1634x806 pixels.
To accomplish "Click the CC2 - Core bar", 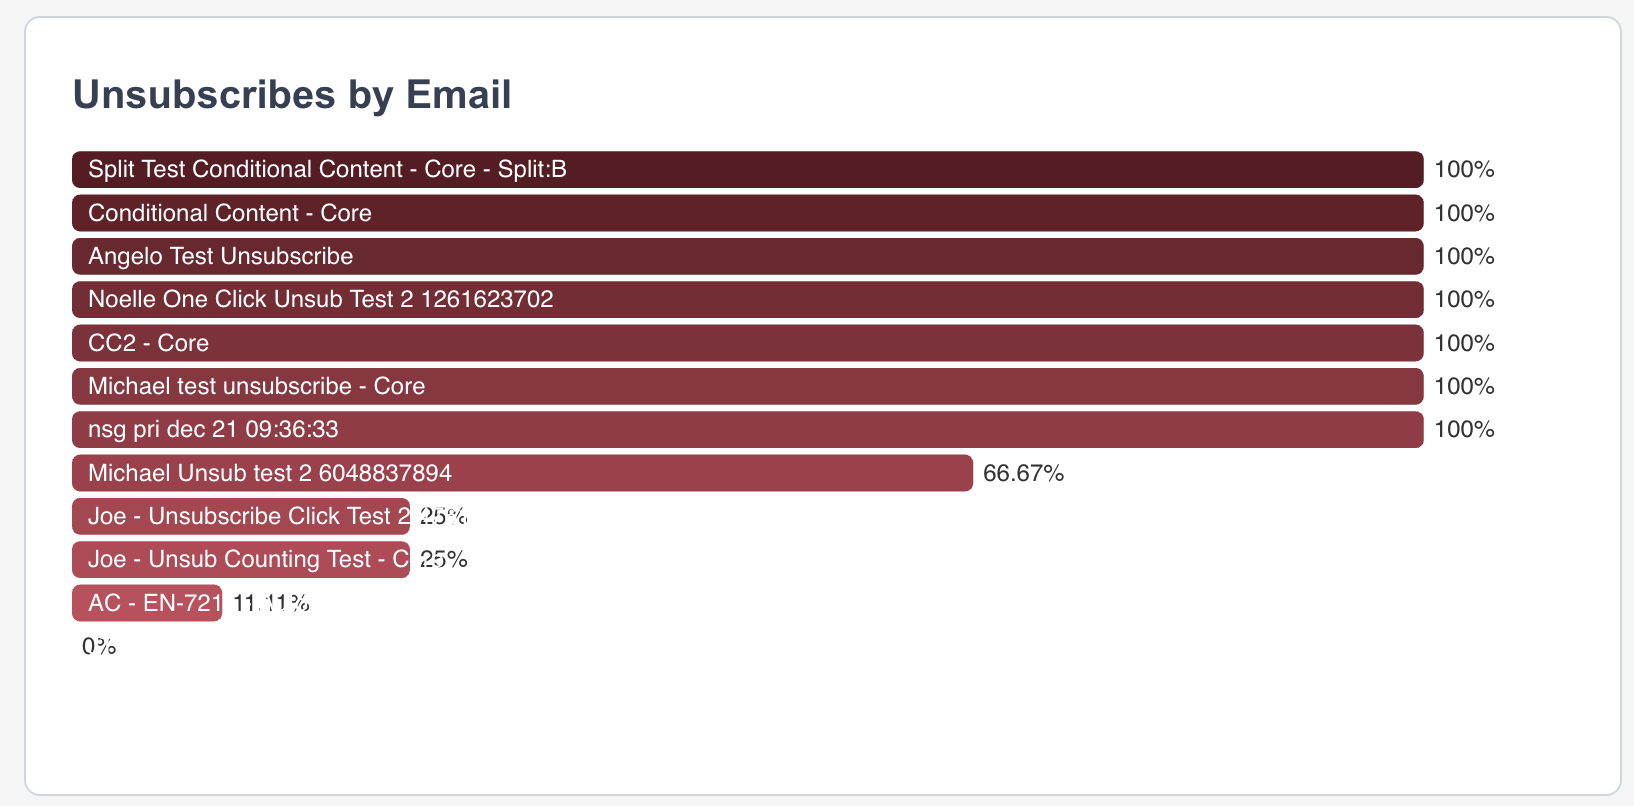I will point(747,343).
